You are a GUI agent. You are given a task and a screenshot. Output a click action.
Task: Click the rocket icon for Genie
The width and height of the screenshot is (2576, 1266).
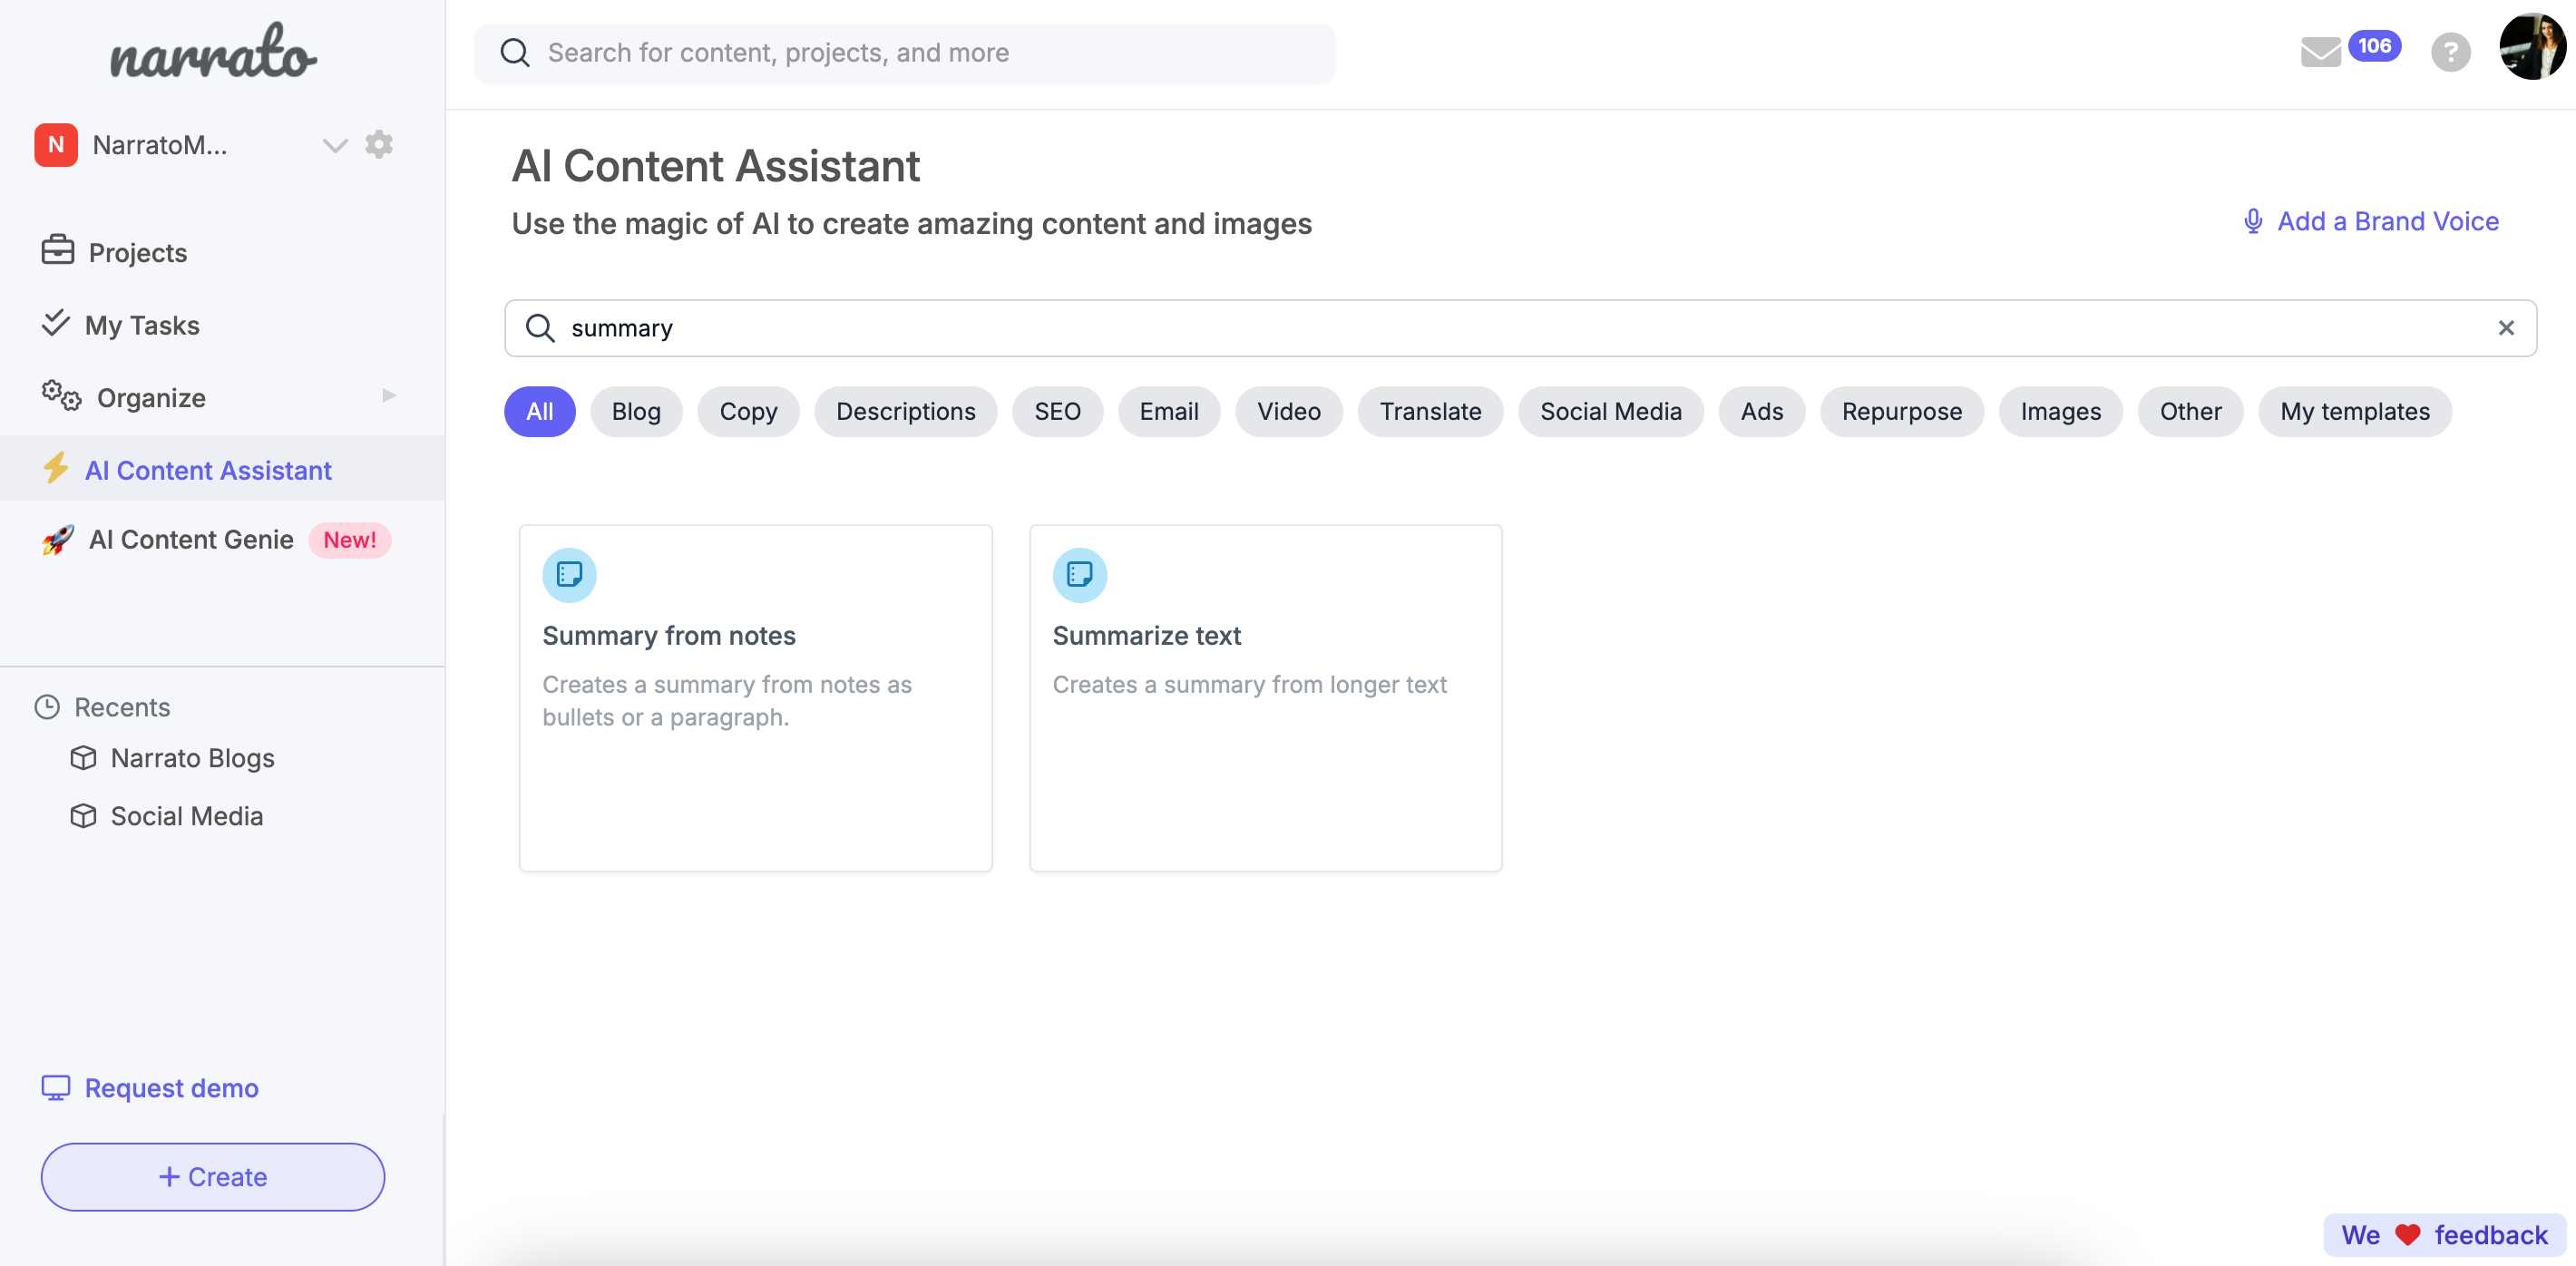(58, 540)
